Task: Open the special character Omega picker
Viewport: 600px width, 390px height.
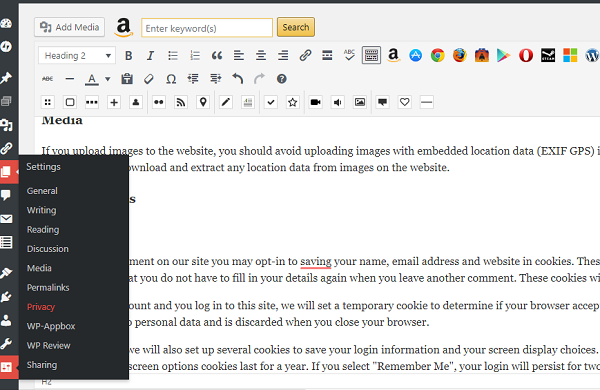Action: [171, 79]
